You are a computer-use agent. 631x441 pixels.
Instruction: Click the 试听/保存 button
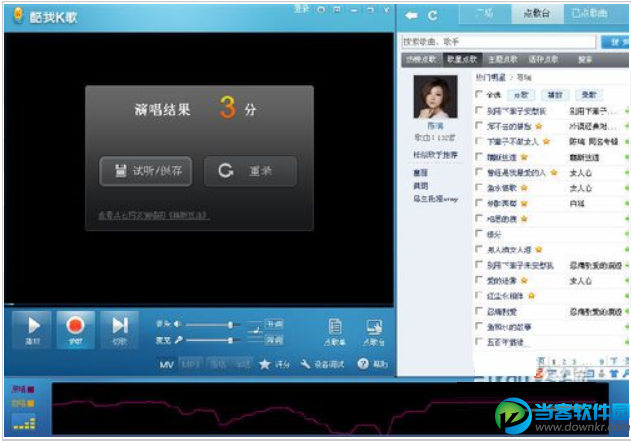146,171
